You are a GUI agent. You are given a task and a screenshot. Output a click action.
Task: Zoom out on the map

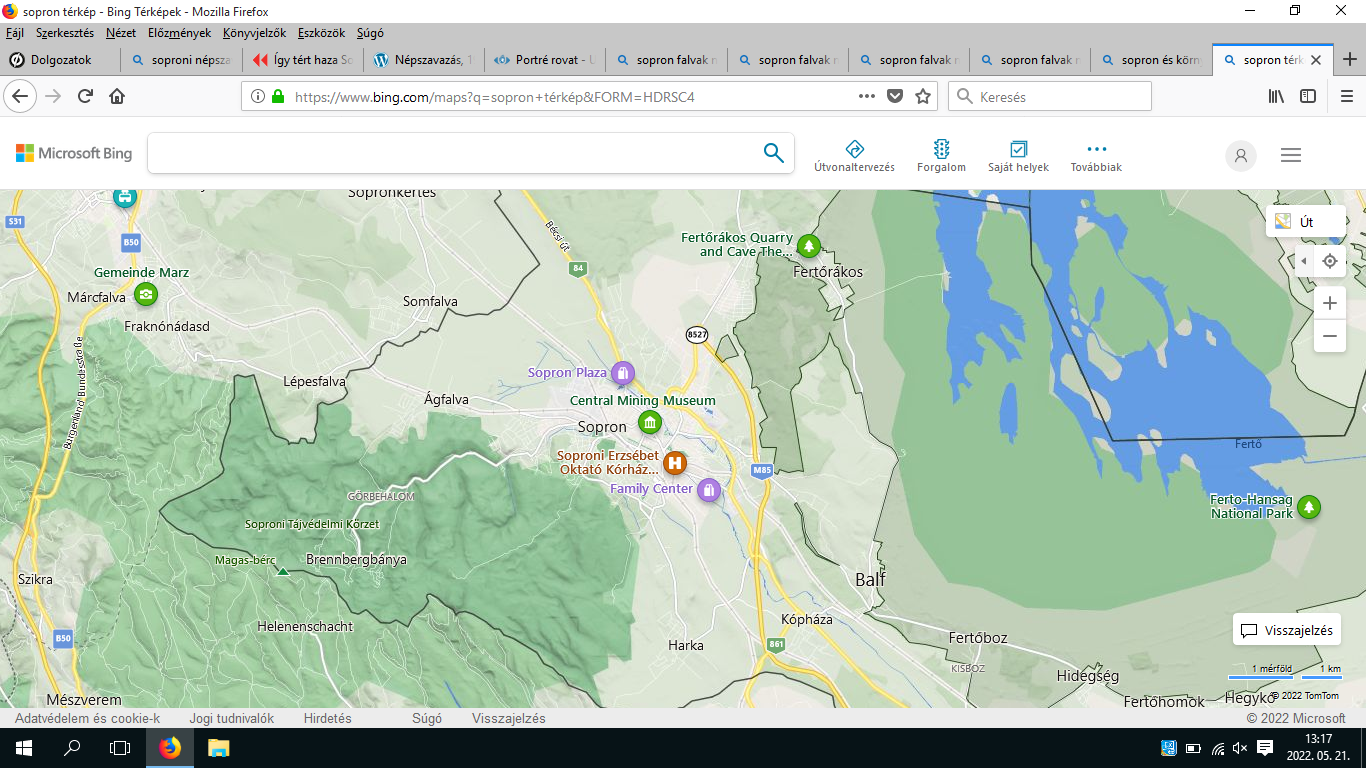click(x=1329, y=336)
